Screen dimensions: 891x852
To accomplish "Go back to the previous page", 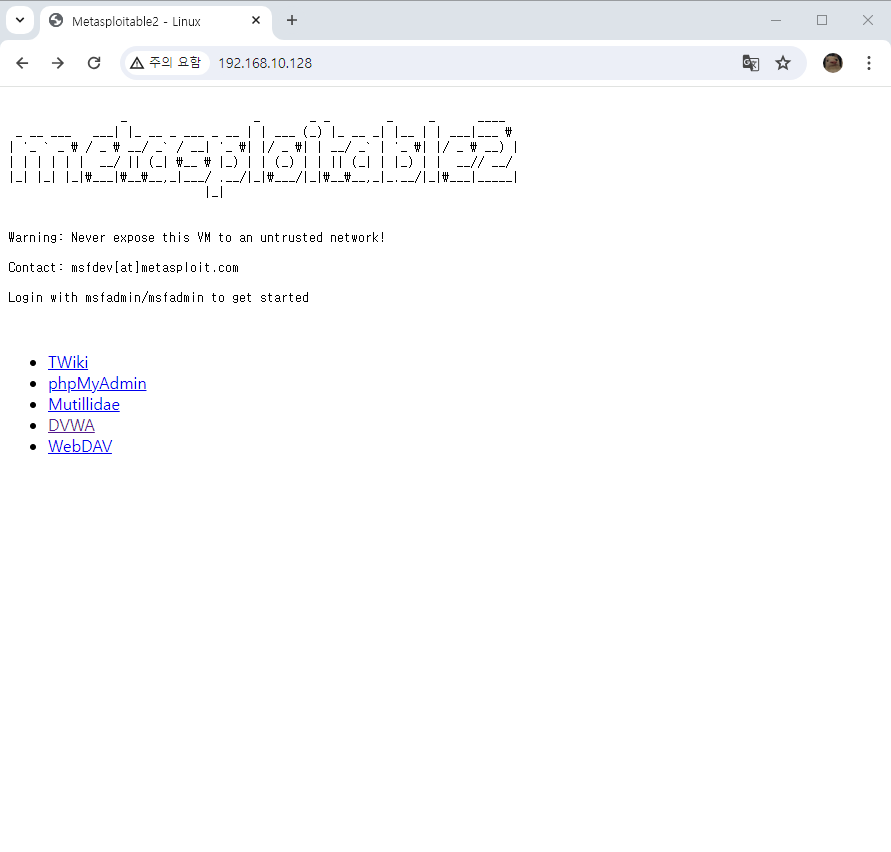I will 22,63.
